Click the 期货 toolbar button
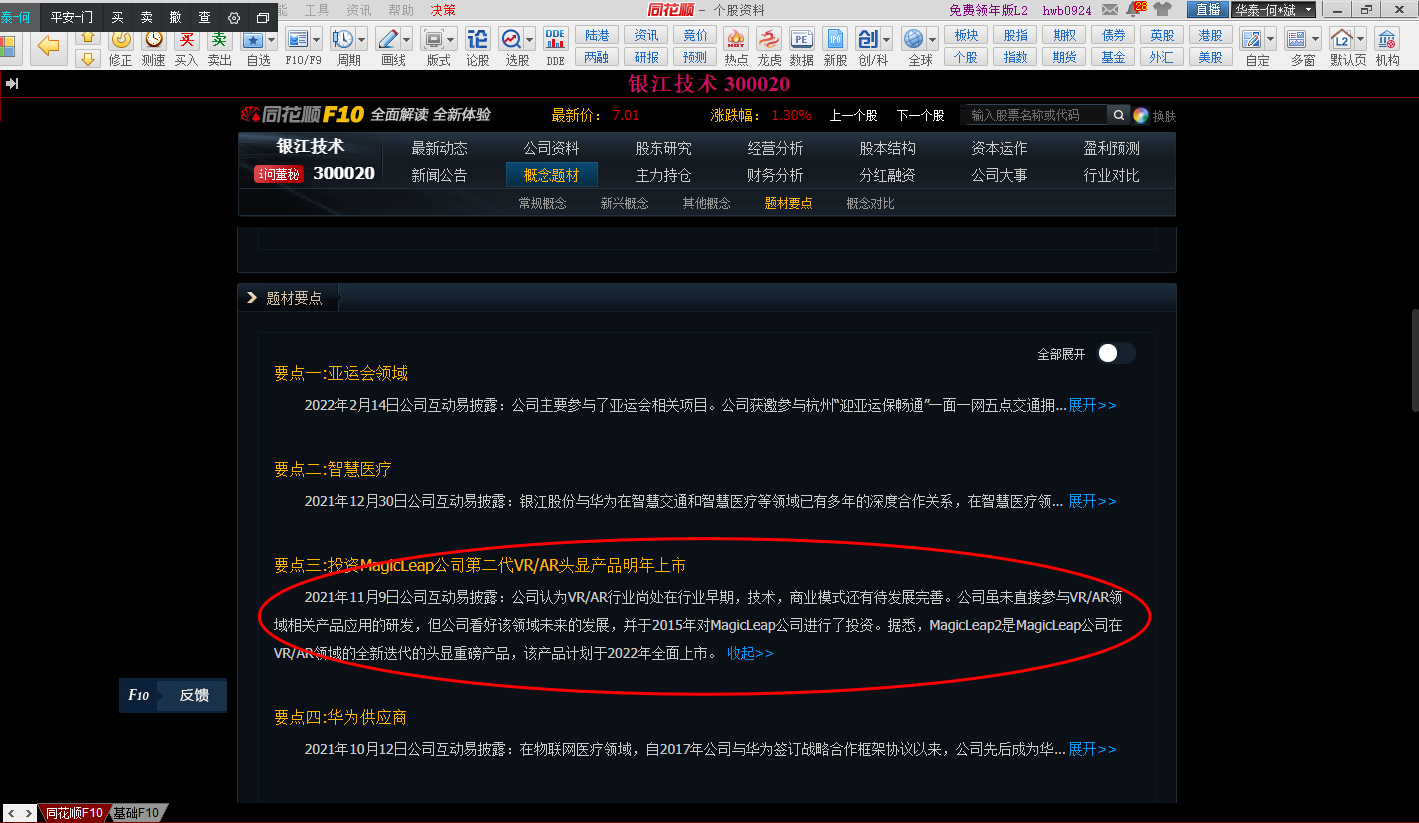The image size is (1419, 823). (1064, 57)
